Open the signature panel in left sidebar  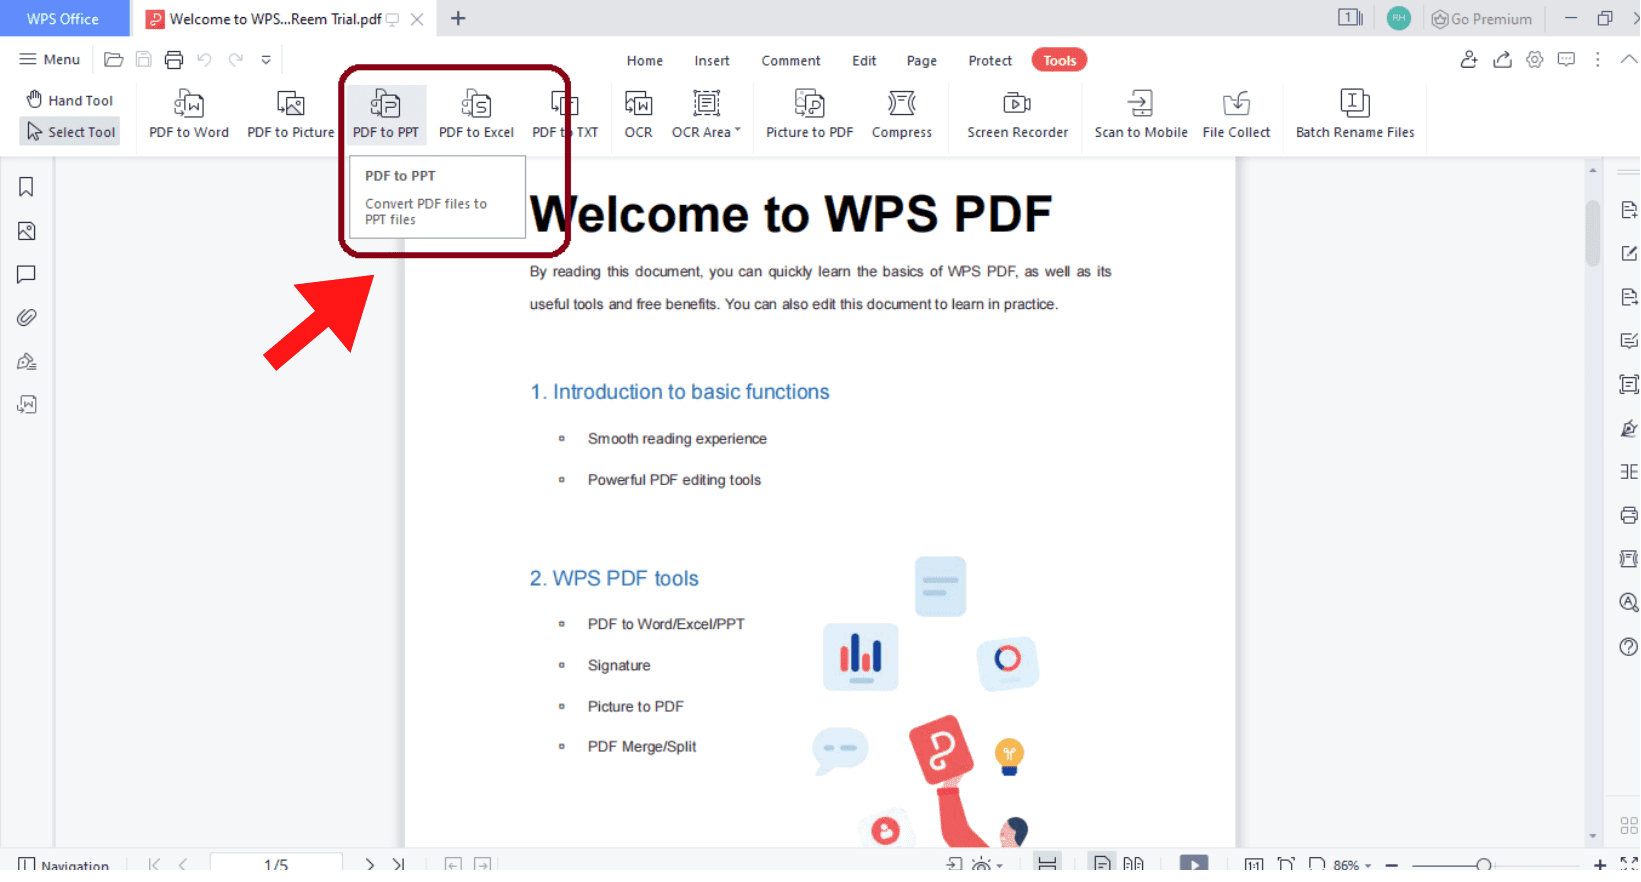[x=26, y=362]
